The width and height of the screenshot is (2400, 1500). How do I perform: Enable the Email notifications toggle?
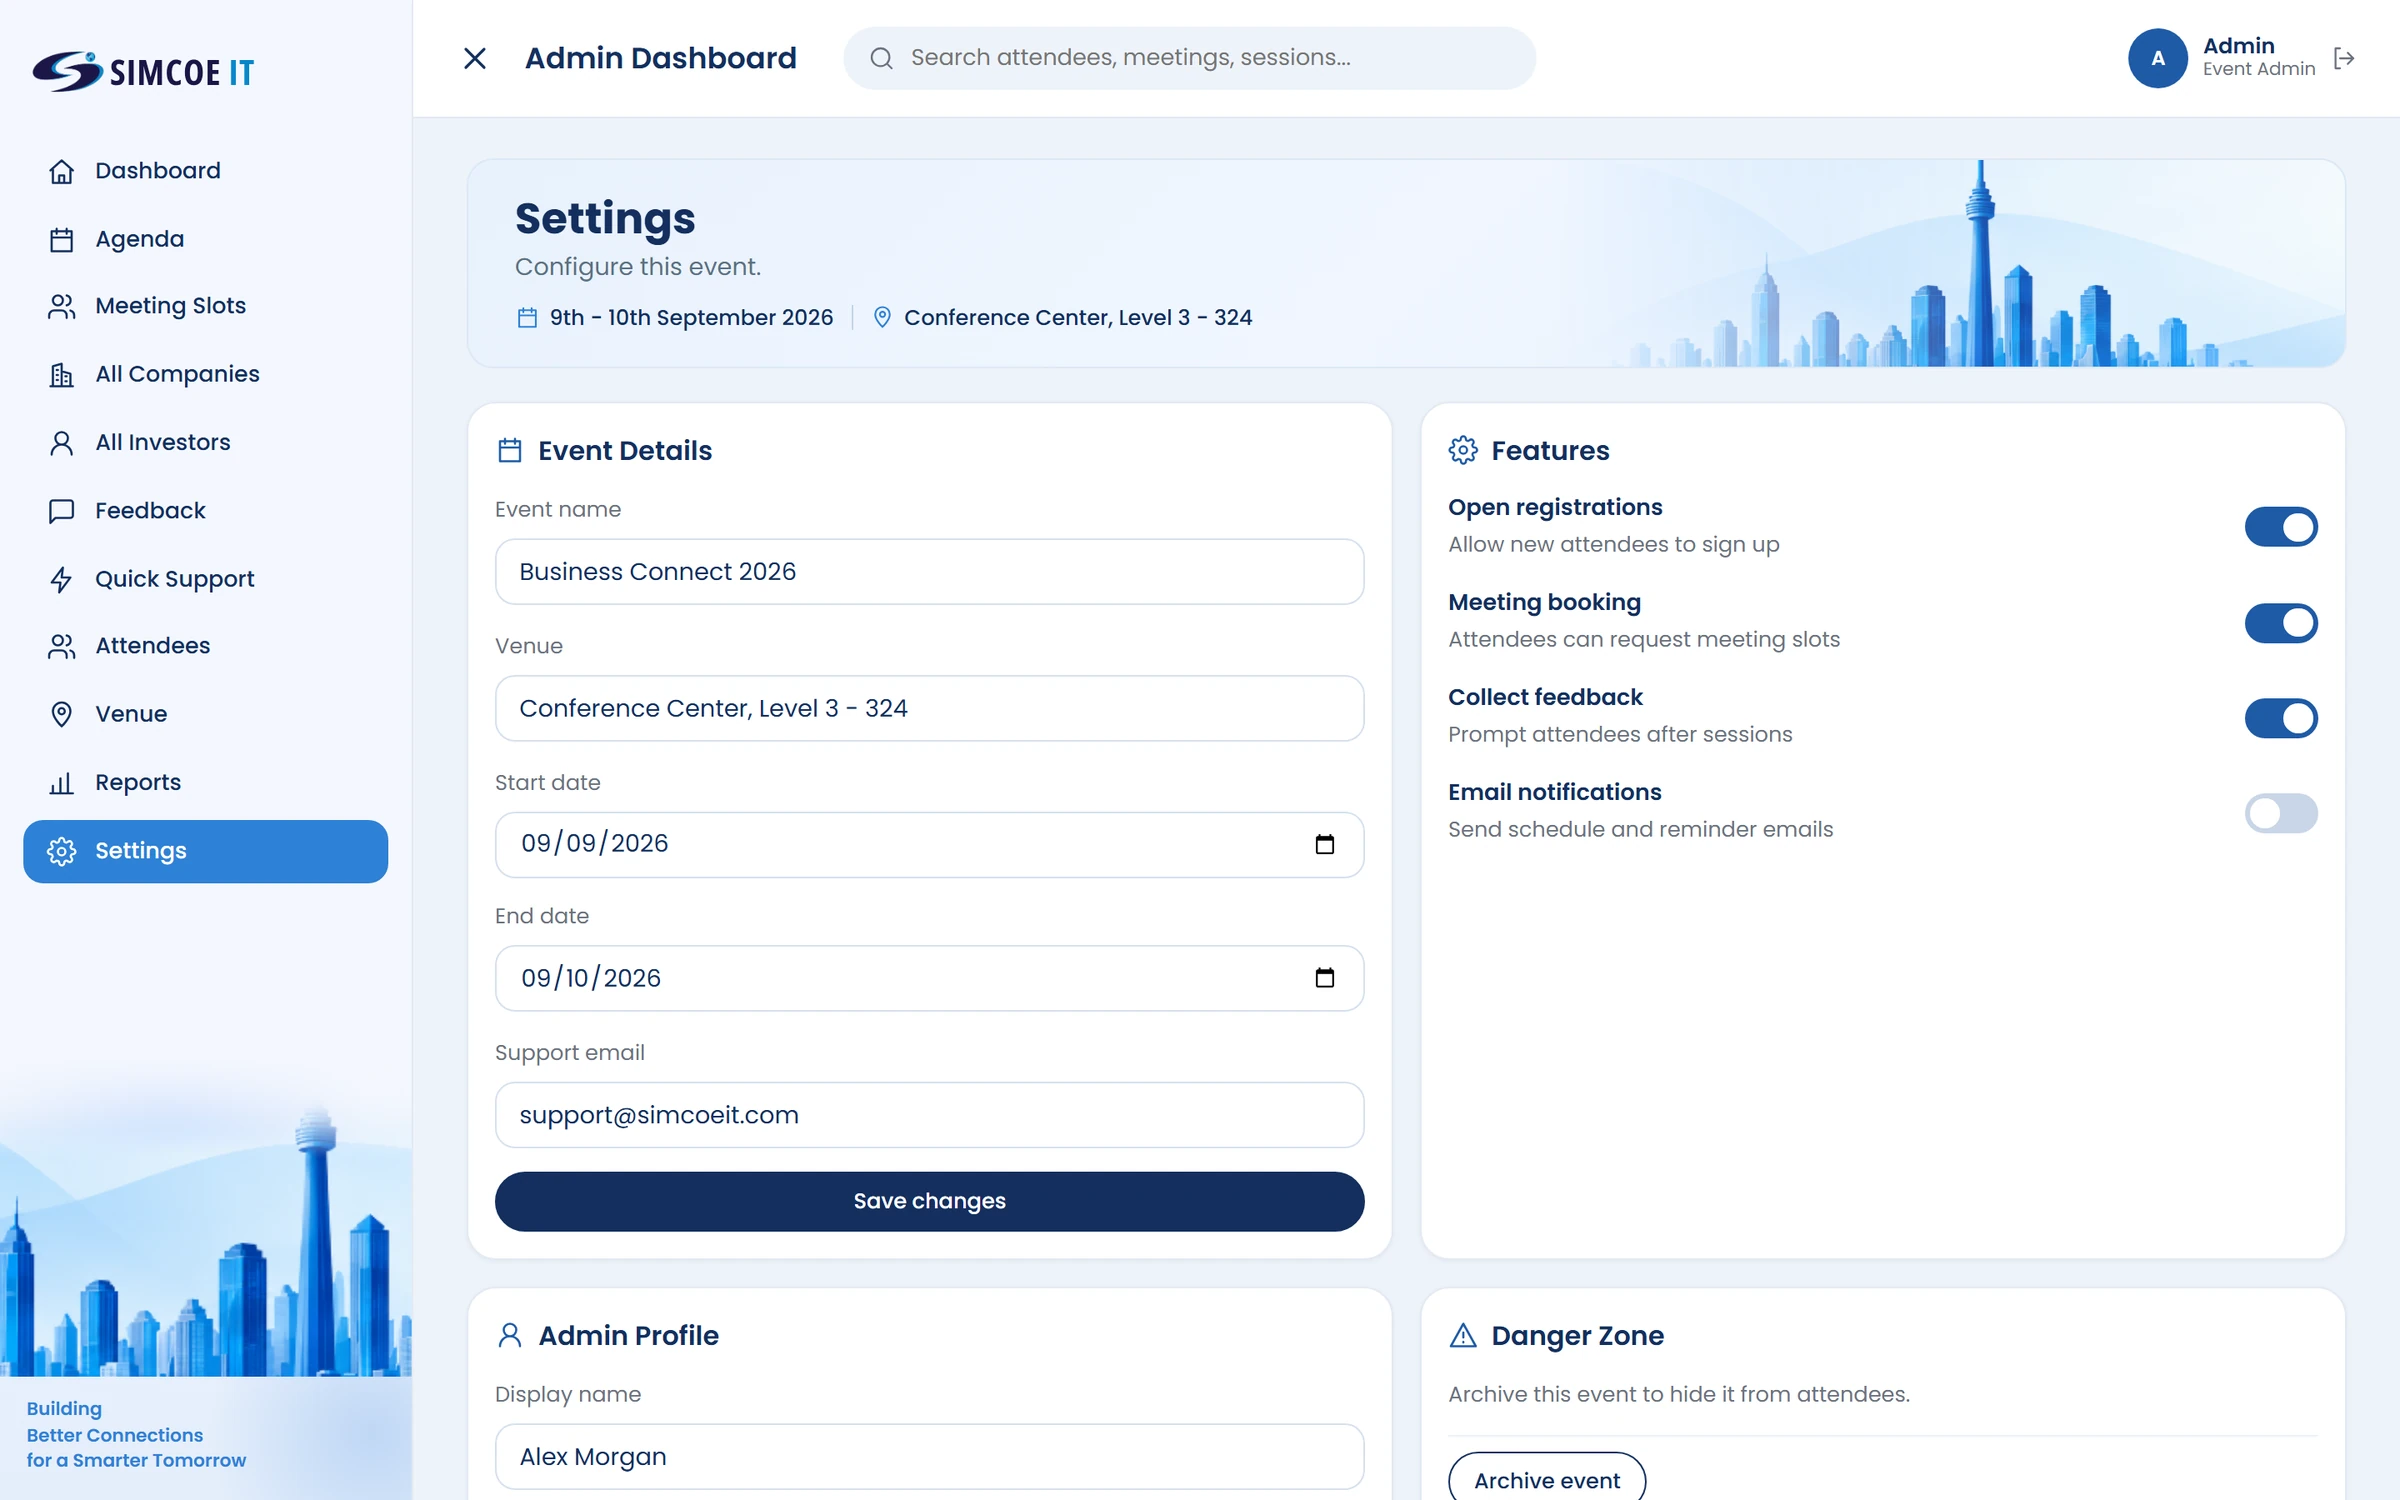(2281, 813)
